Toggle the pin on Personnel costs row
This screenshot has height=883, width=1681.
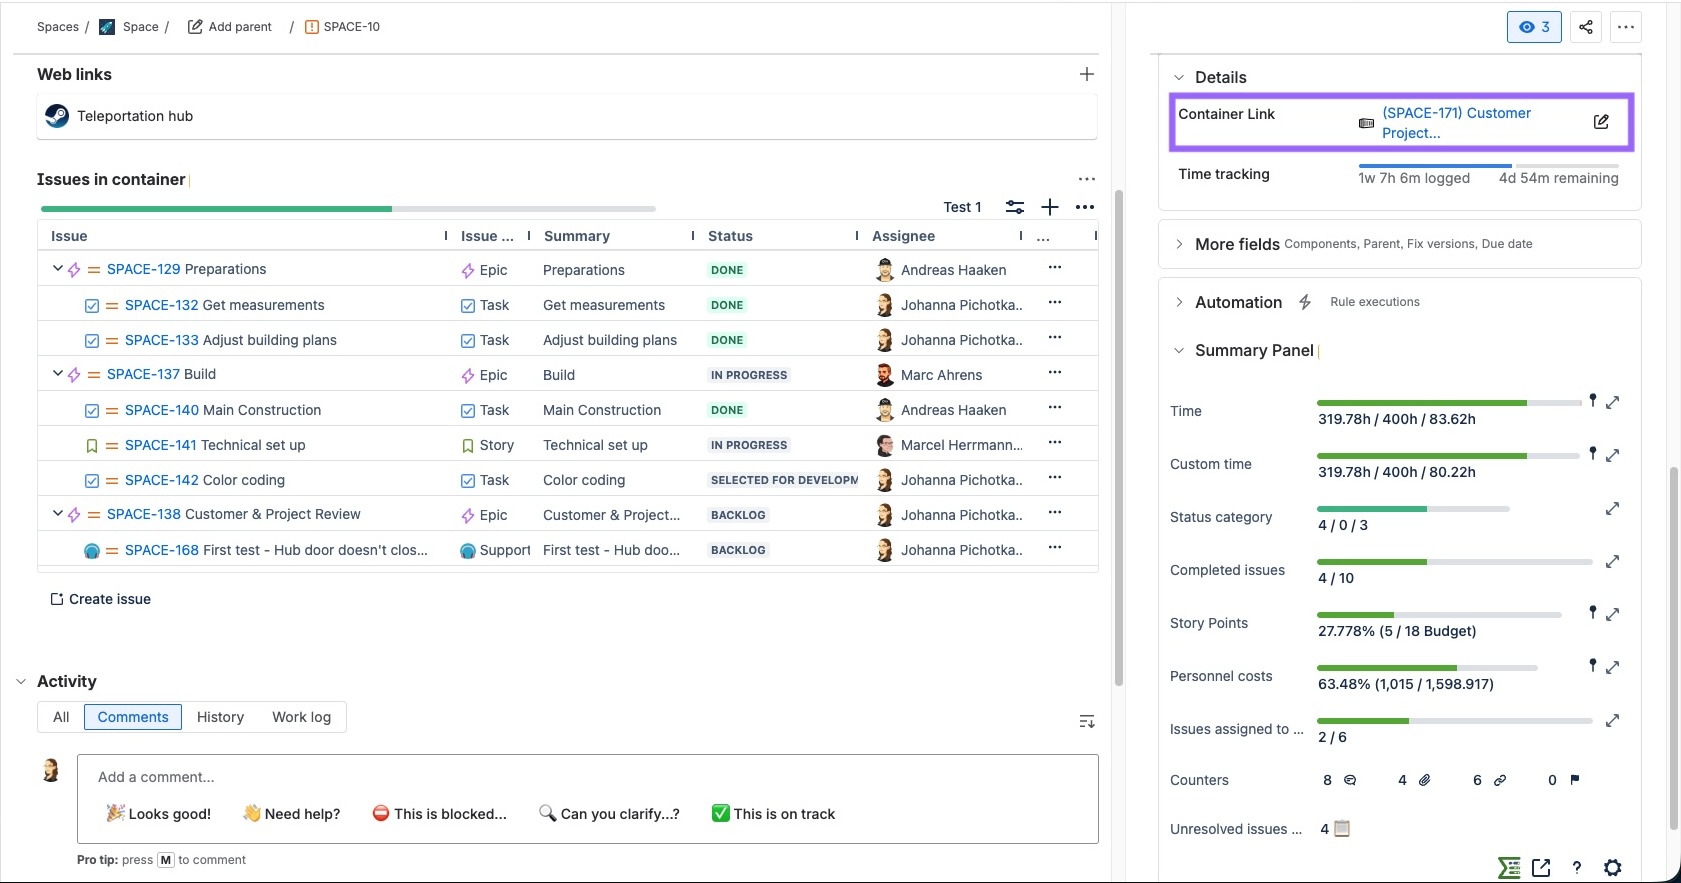(x=1592, y=665)
